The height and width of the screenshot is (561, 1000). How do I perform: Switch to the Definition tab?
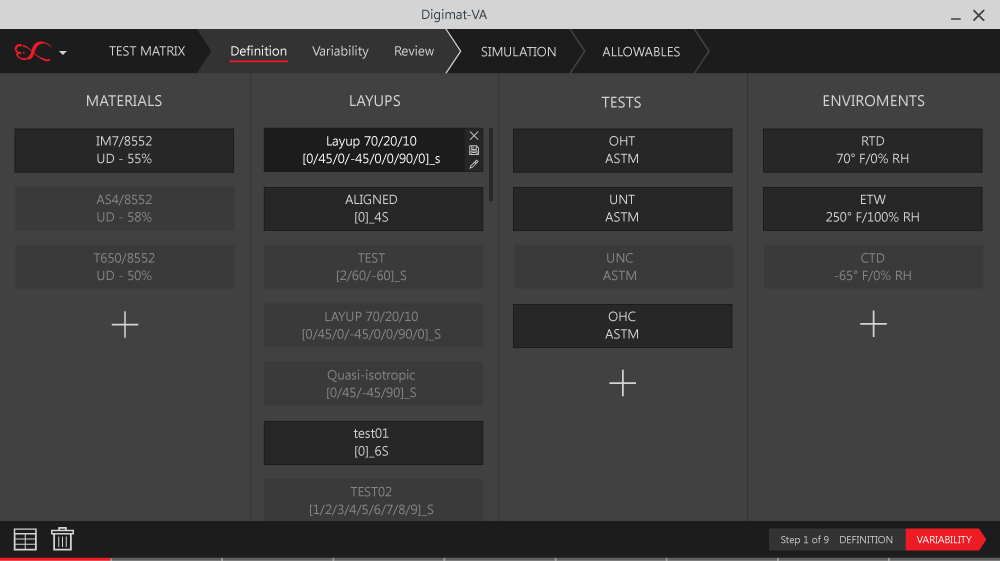click(x=258, y=51)
